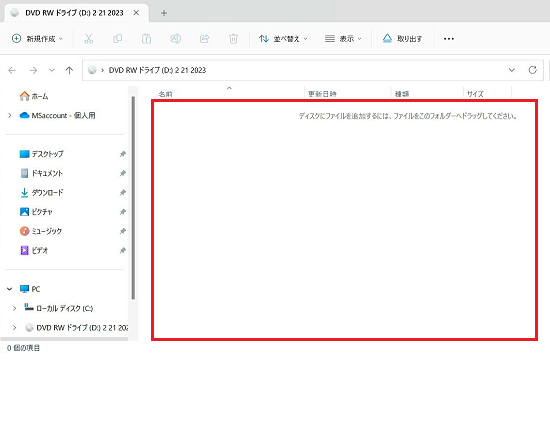
Task: Select PC in navigation pane
Action: coord(30,289)
